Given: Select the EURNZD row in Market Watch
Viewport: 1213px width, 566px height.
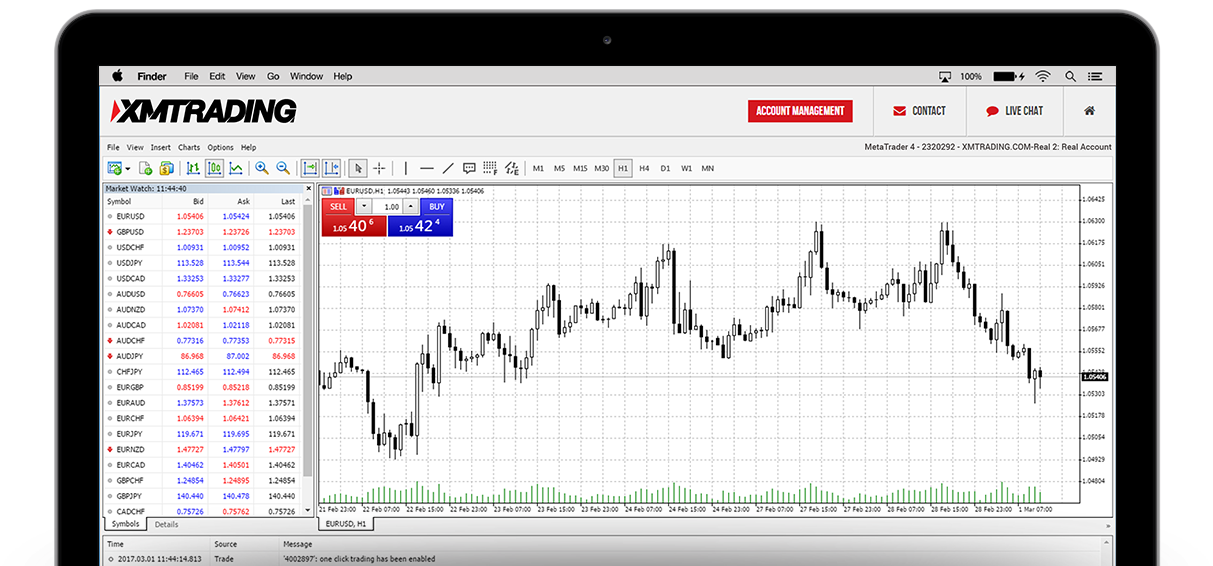Looking at the screenshot, I should [x=203, y=450].
